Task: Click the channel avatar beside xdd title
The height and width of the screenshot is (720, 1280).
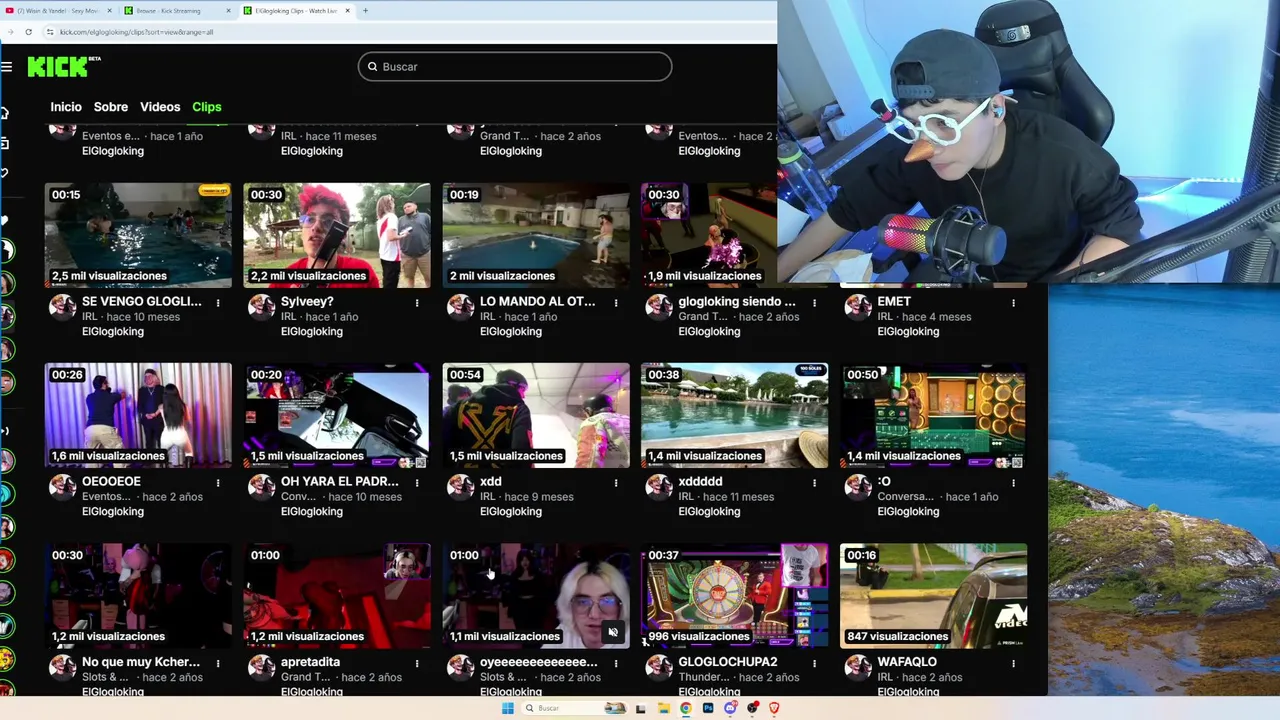Action: pyautogui.click(x=460, y=486)
